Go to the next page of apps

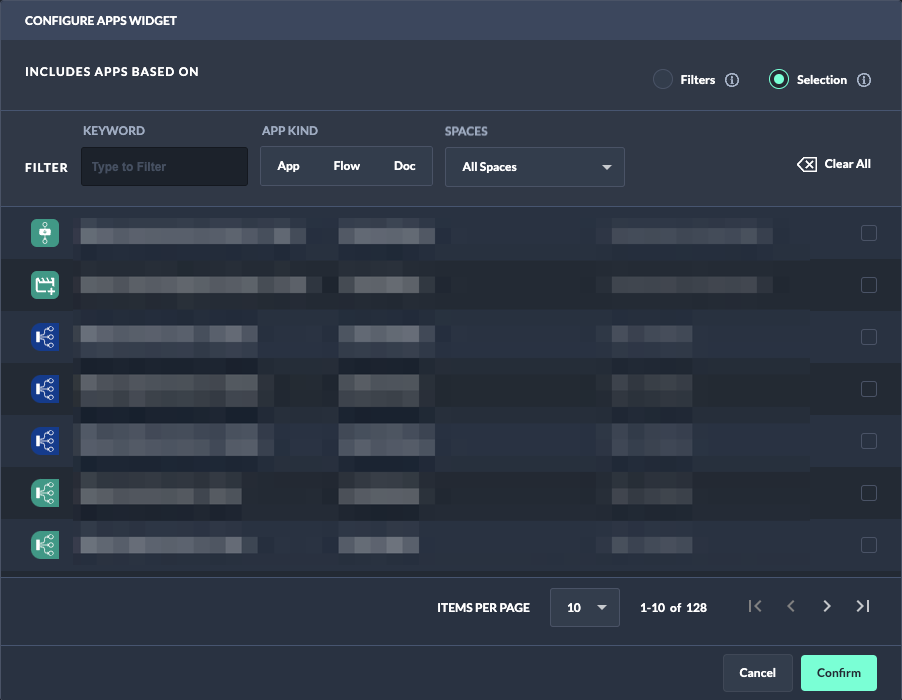click(827, 606)
